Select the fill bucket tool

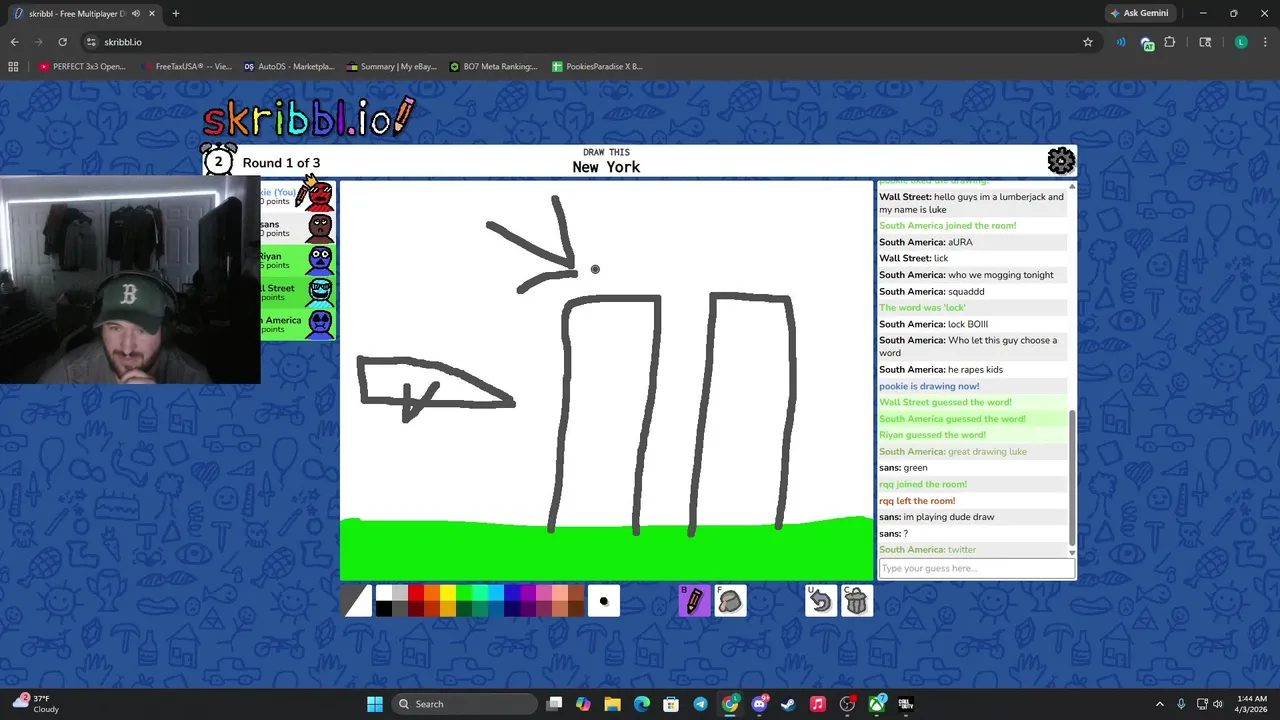[x=730, y=601]
